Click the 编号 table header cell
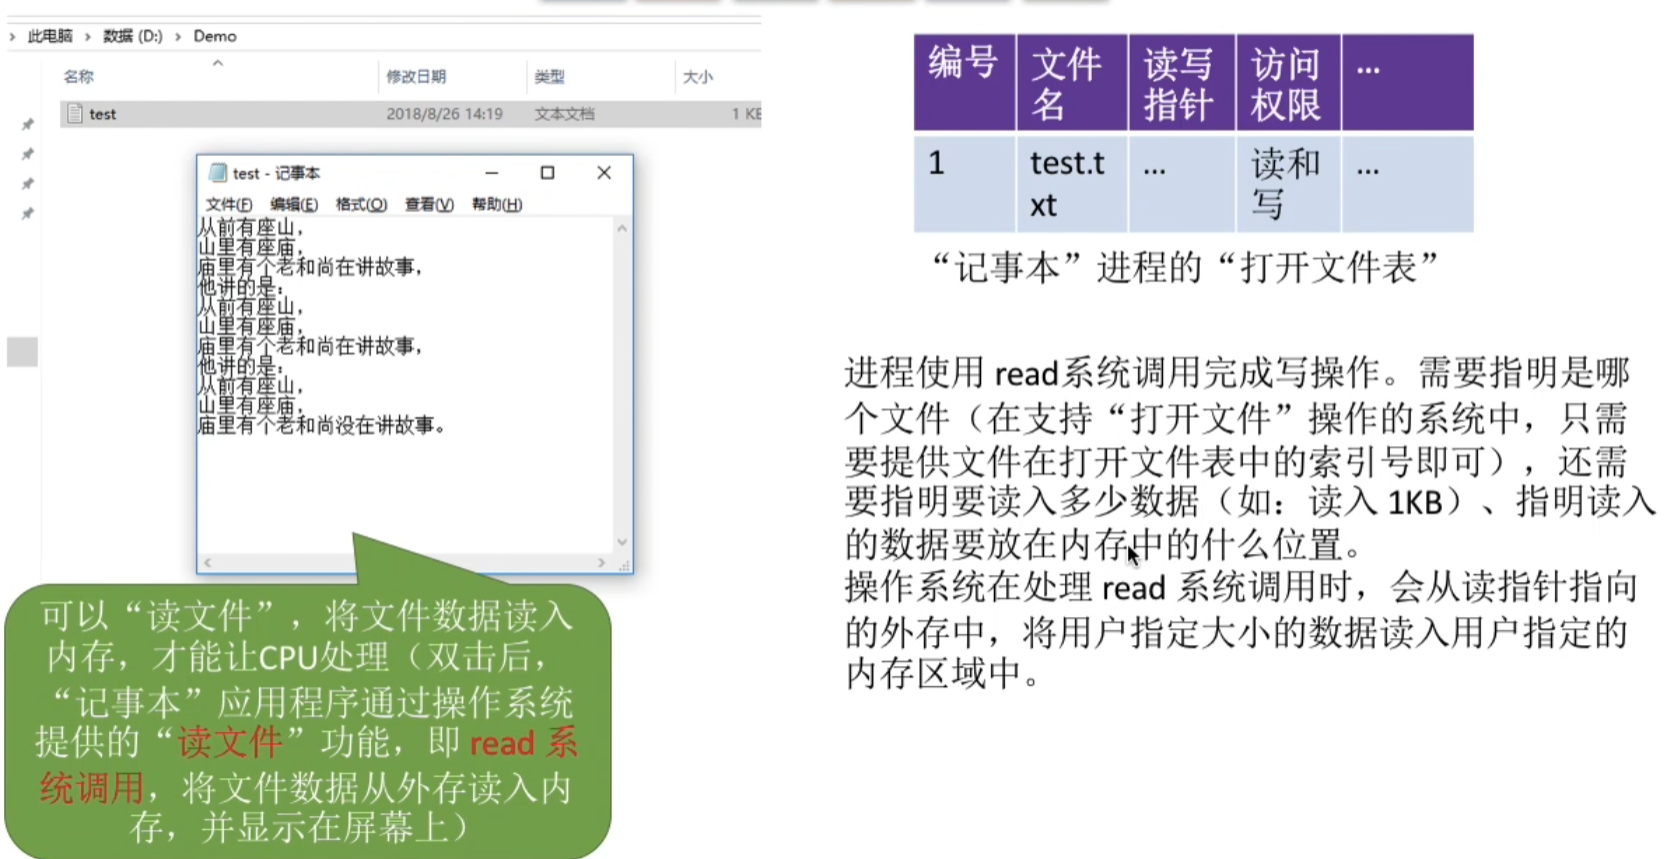 pos(964,82)
